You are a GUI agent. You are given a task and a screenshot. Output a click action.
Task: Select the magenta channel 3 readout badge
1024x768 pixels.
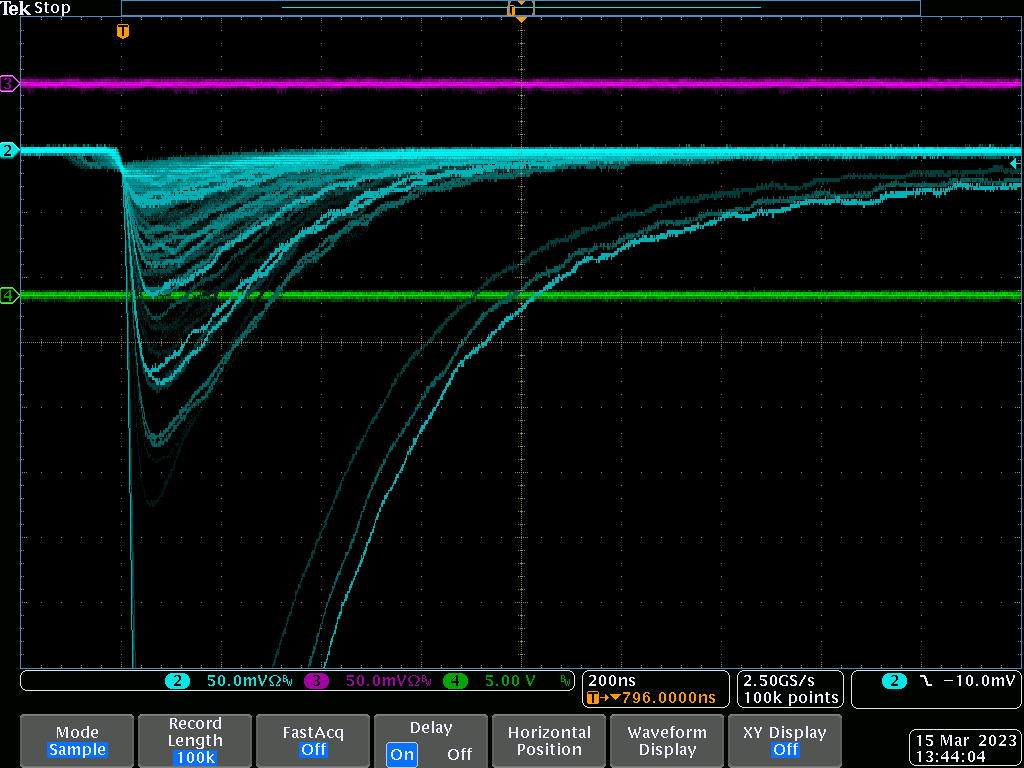tap(317, 681)
